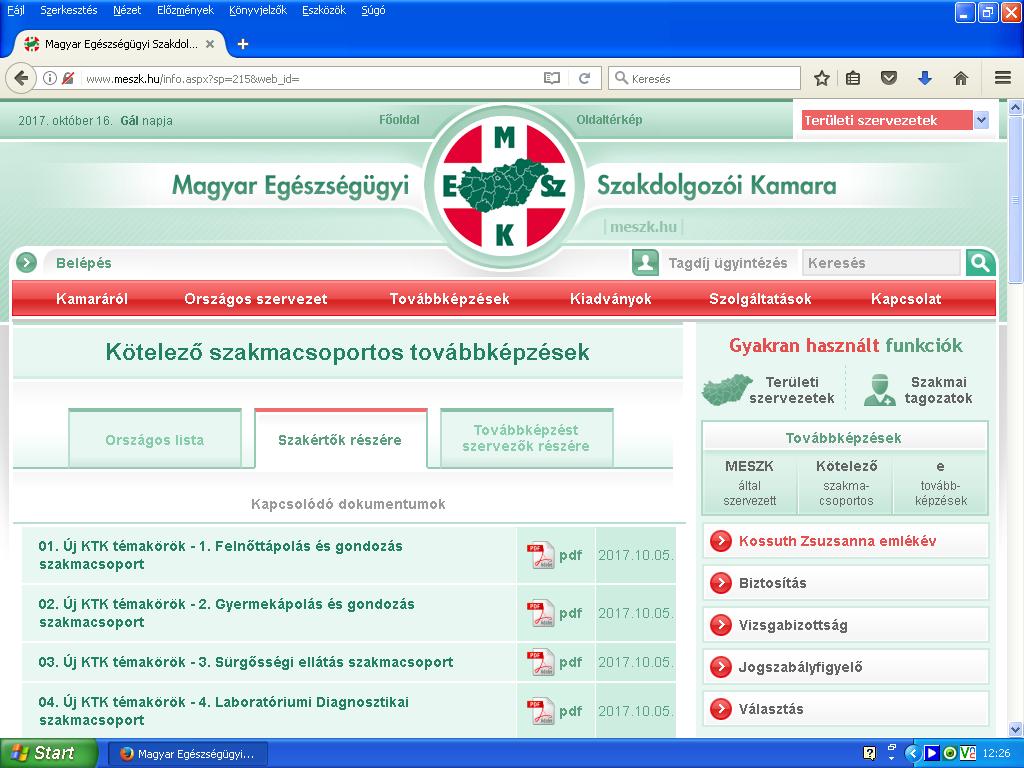Open the Szerkesztés menu

point(69,10)
